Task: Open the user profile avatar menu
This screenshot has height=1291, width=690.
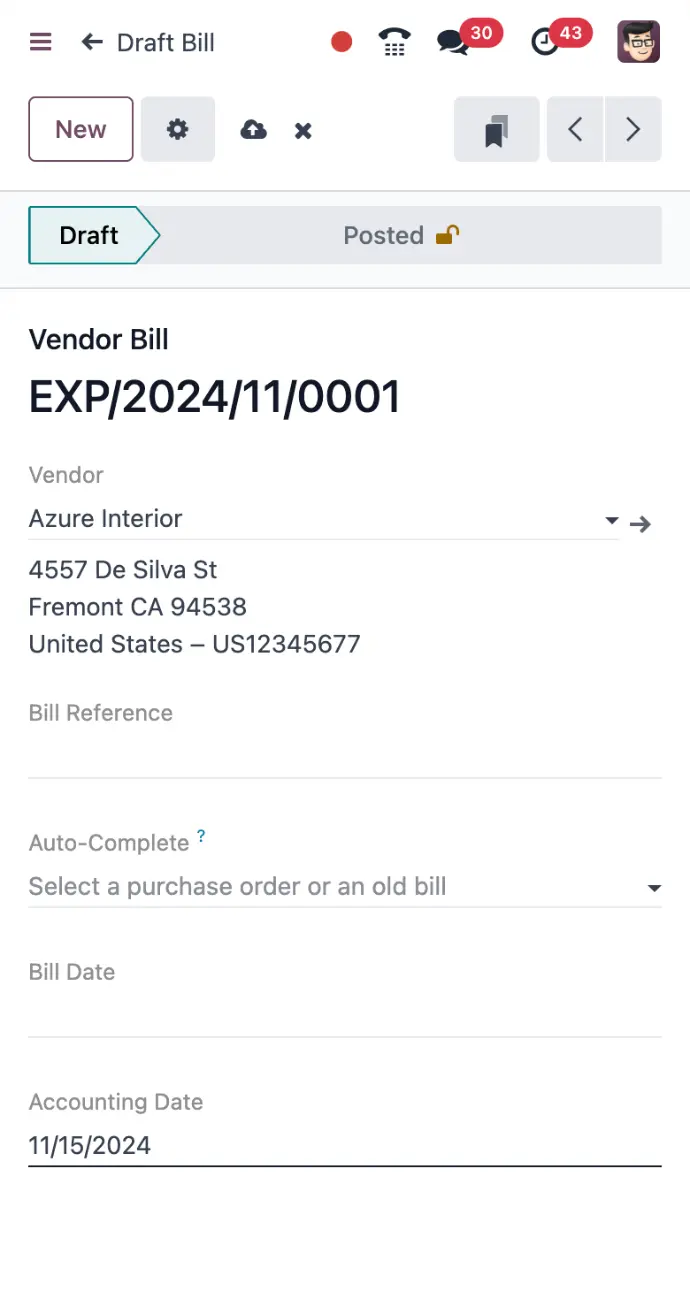Action: [638, 42]
